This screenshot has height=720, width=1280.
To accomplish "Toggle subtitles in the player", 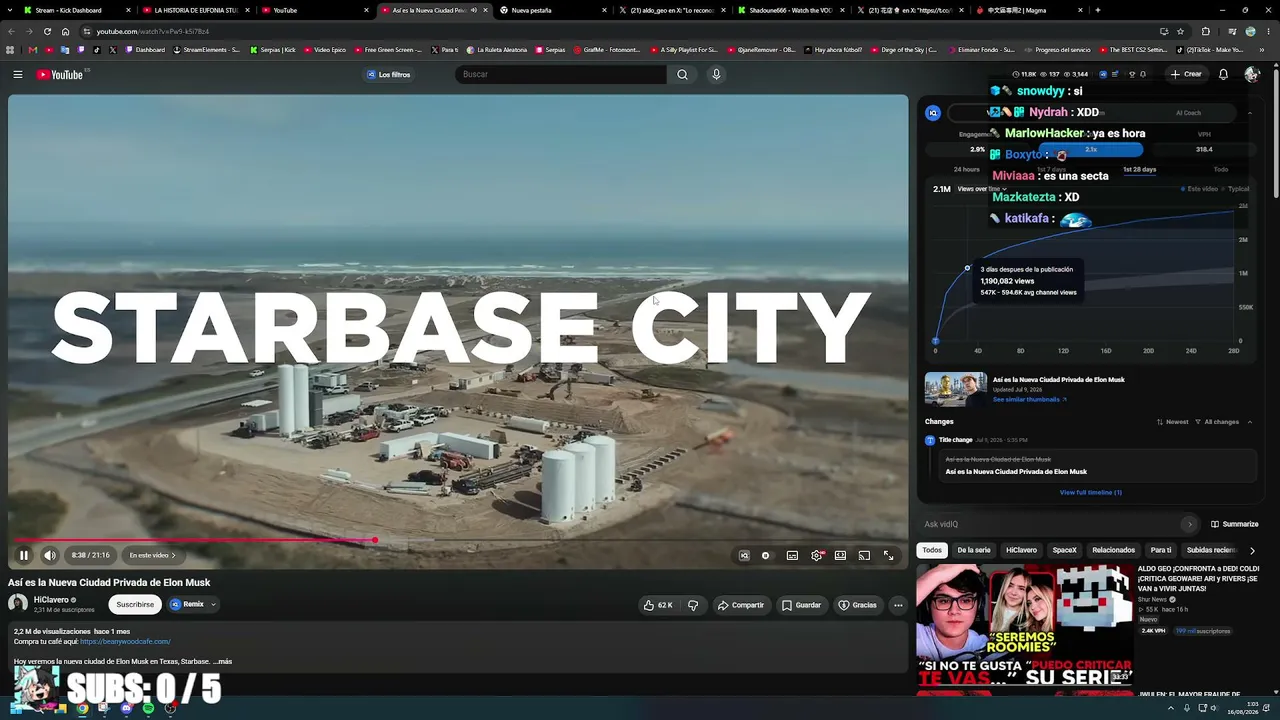I will [x=792, y=555].
